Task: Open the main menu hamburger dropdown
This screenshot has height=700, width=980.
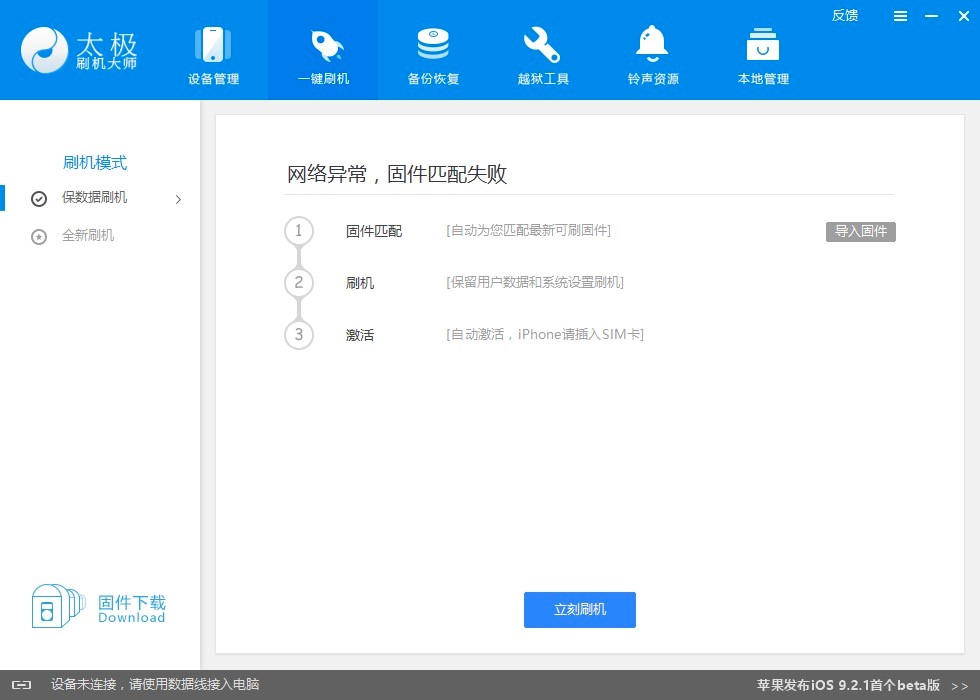Action: (900, 16)
